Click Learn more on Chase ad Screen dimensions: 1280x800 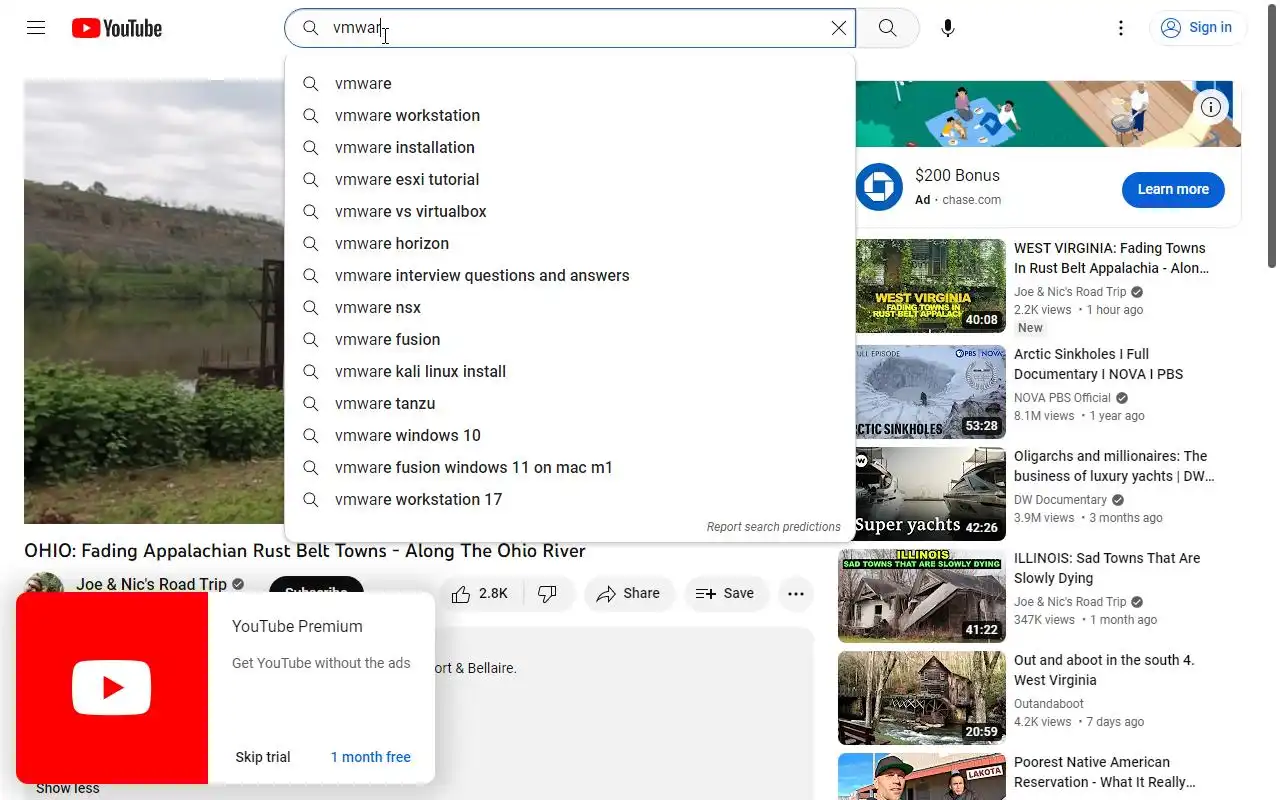point(1173,189)
